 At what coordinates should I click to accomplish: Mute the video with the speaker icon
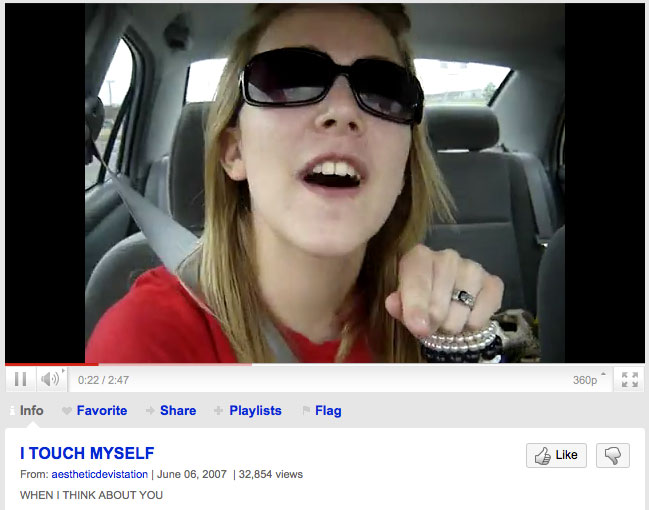tap(52, 379)
